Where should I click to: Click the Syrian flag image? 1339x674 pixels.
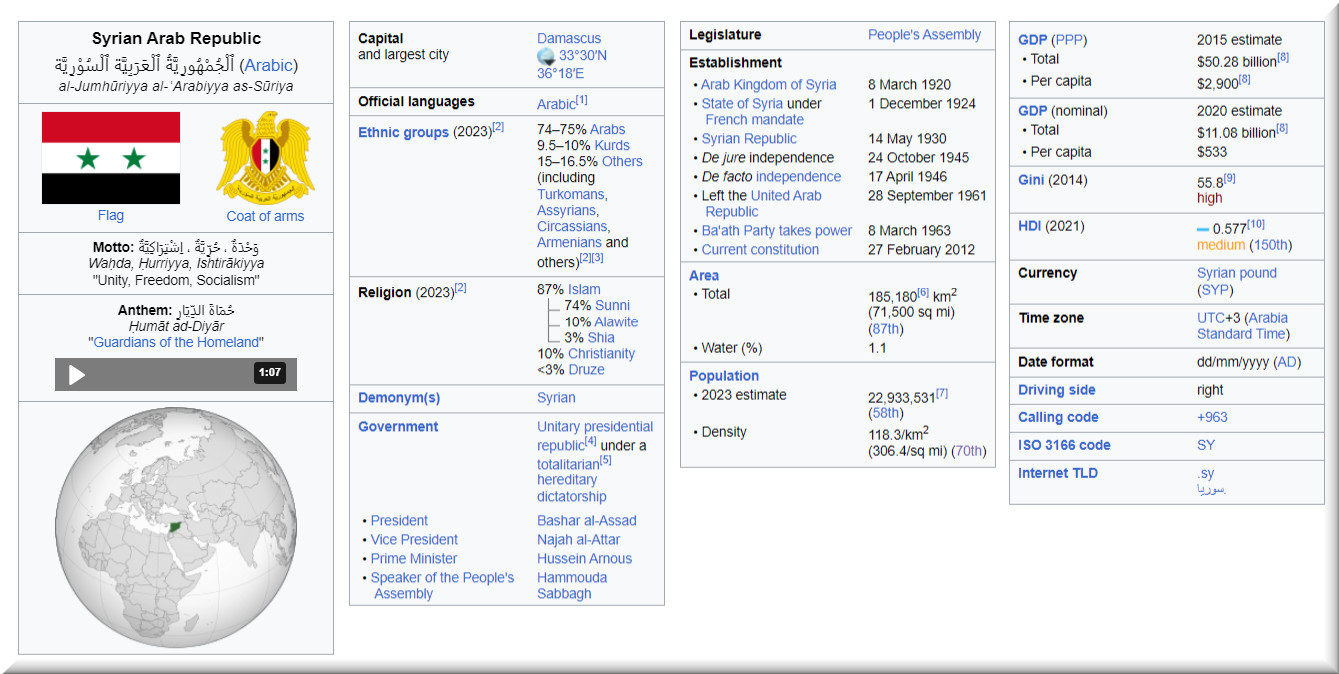pos(111,157)
